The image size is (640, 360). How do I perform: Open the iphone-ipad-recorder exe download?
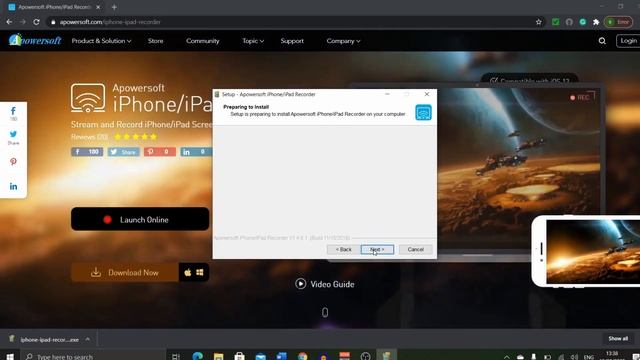pyautogui.click(x=49, y=340)
